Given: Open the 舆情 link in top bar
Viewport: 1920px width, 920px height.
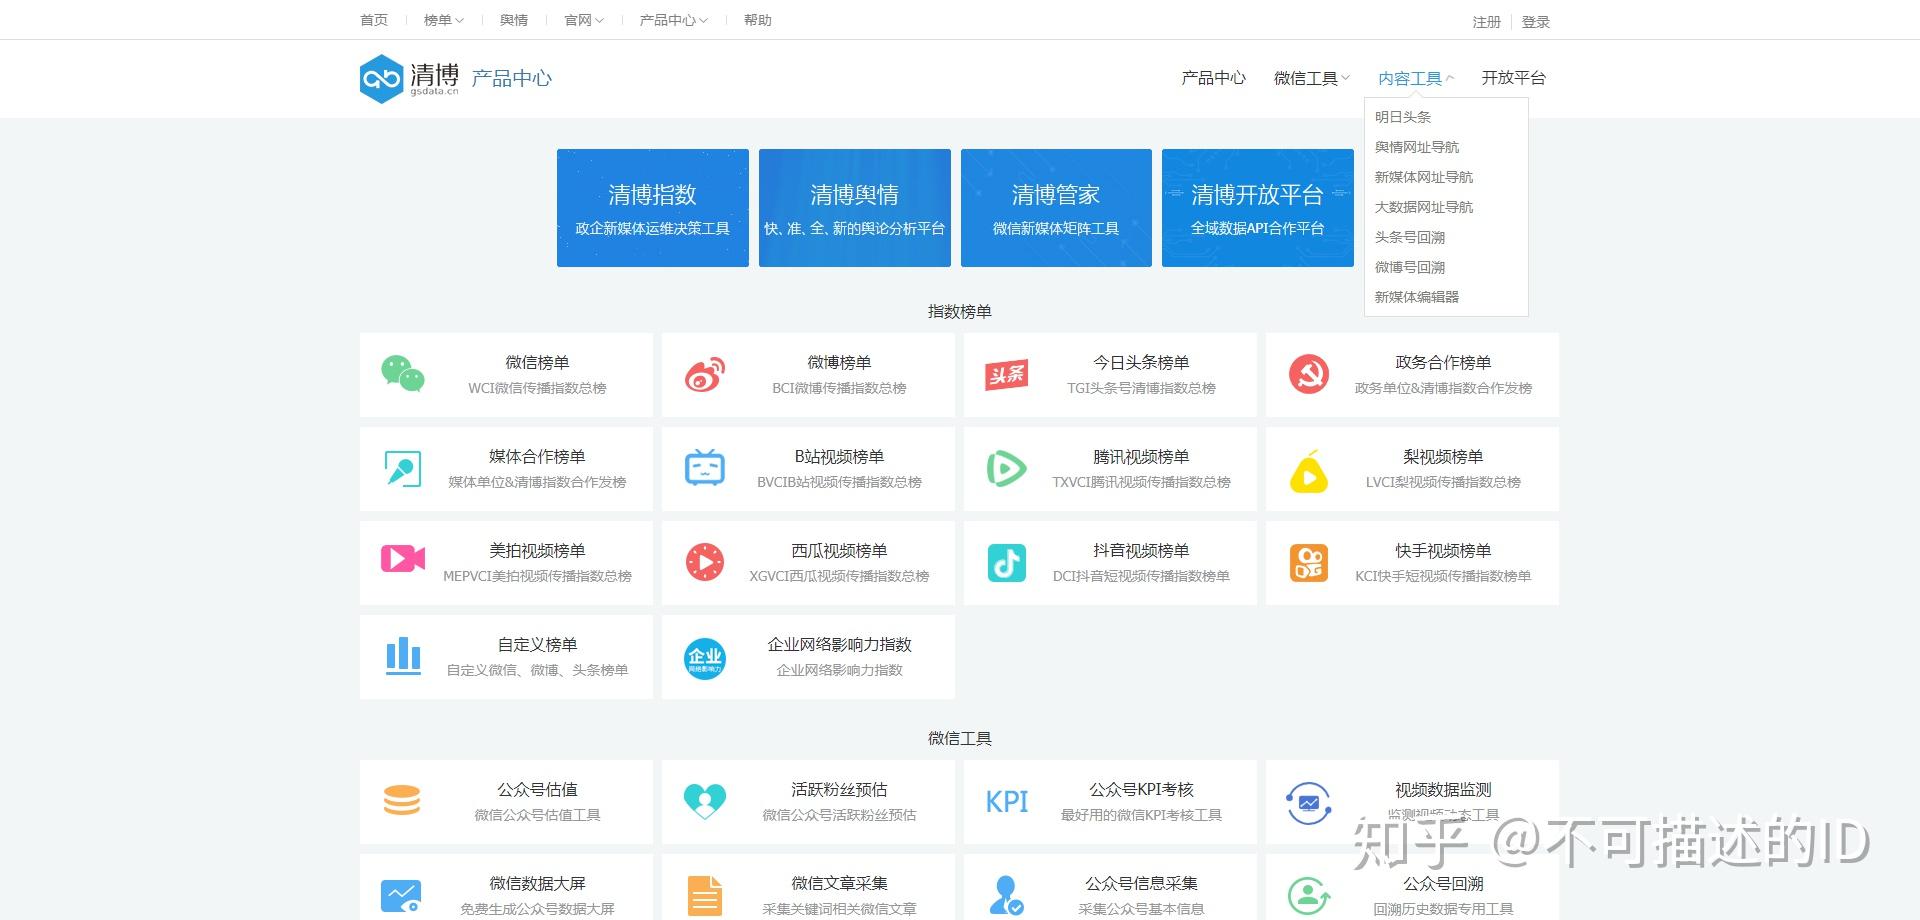Looking at the screenshot, I should tap(514, 20).
